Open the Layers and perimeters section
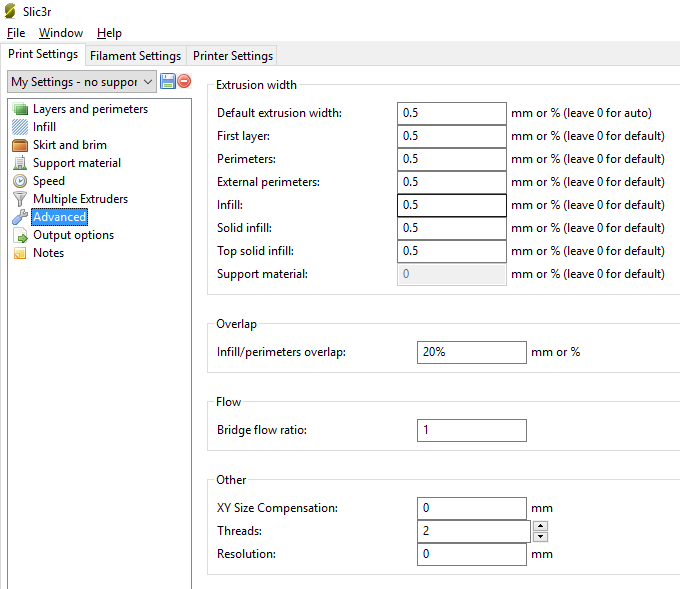This screenshot has width=680, height=589. [90, 109]
